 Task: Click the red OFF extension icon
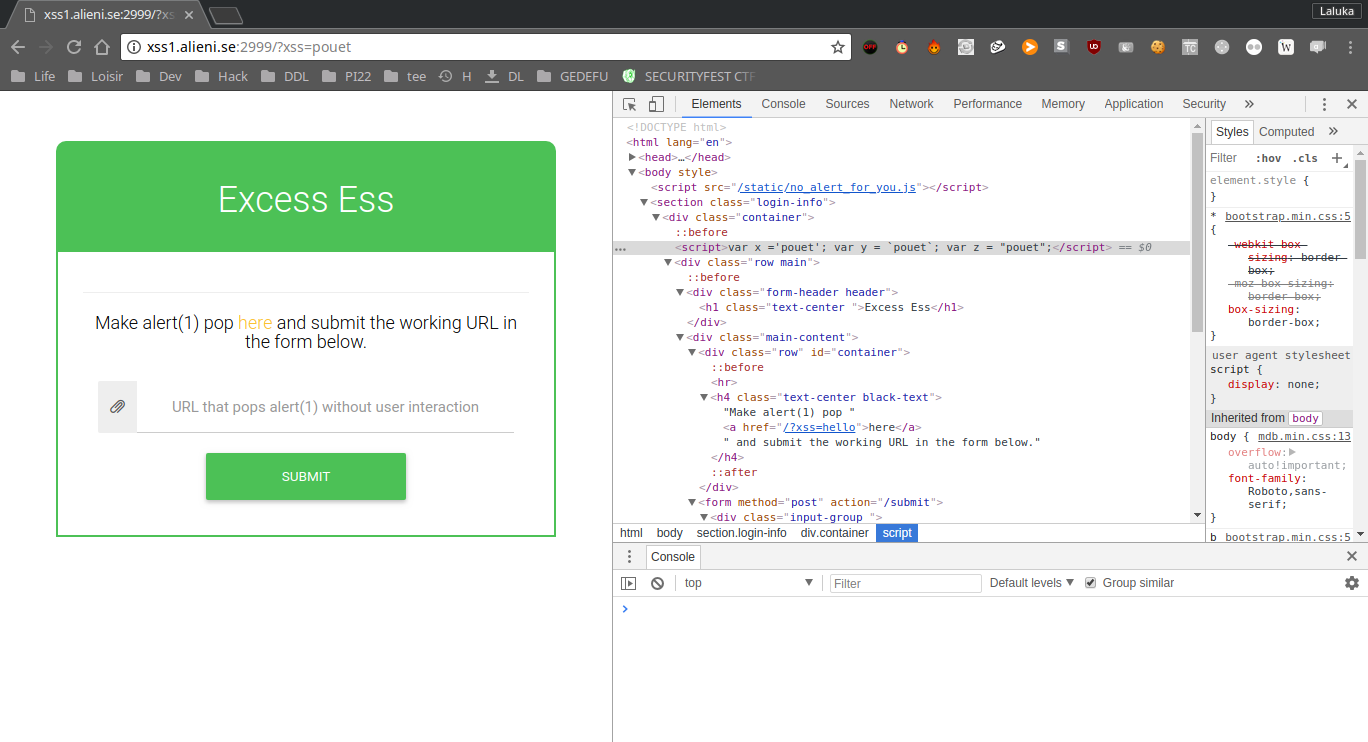[870, 47]
